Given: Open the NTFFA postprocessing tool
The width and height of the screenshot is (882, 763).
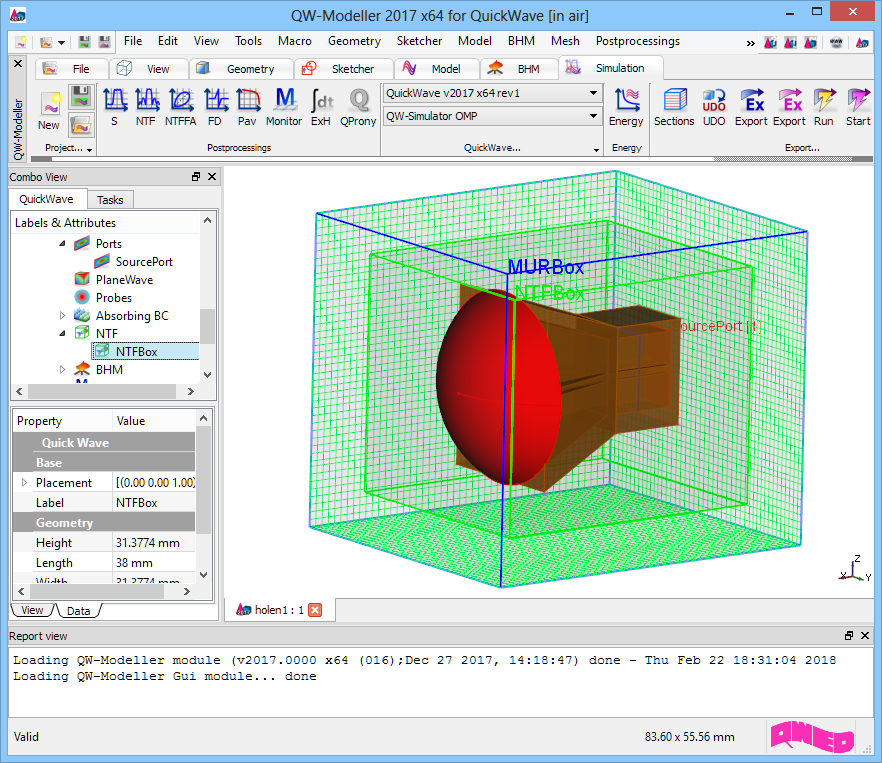Looking at the screenshot, I should pos(181,105).
